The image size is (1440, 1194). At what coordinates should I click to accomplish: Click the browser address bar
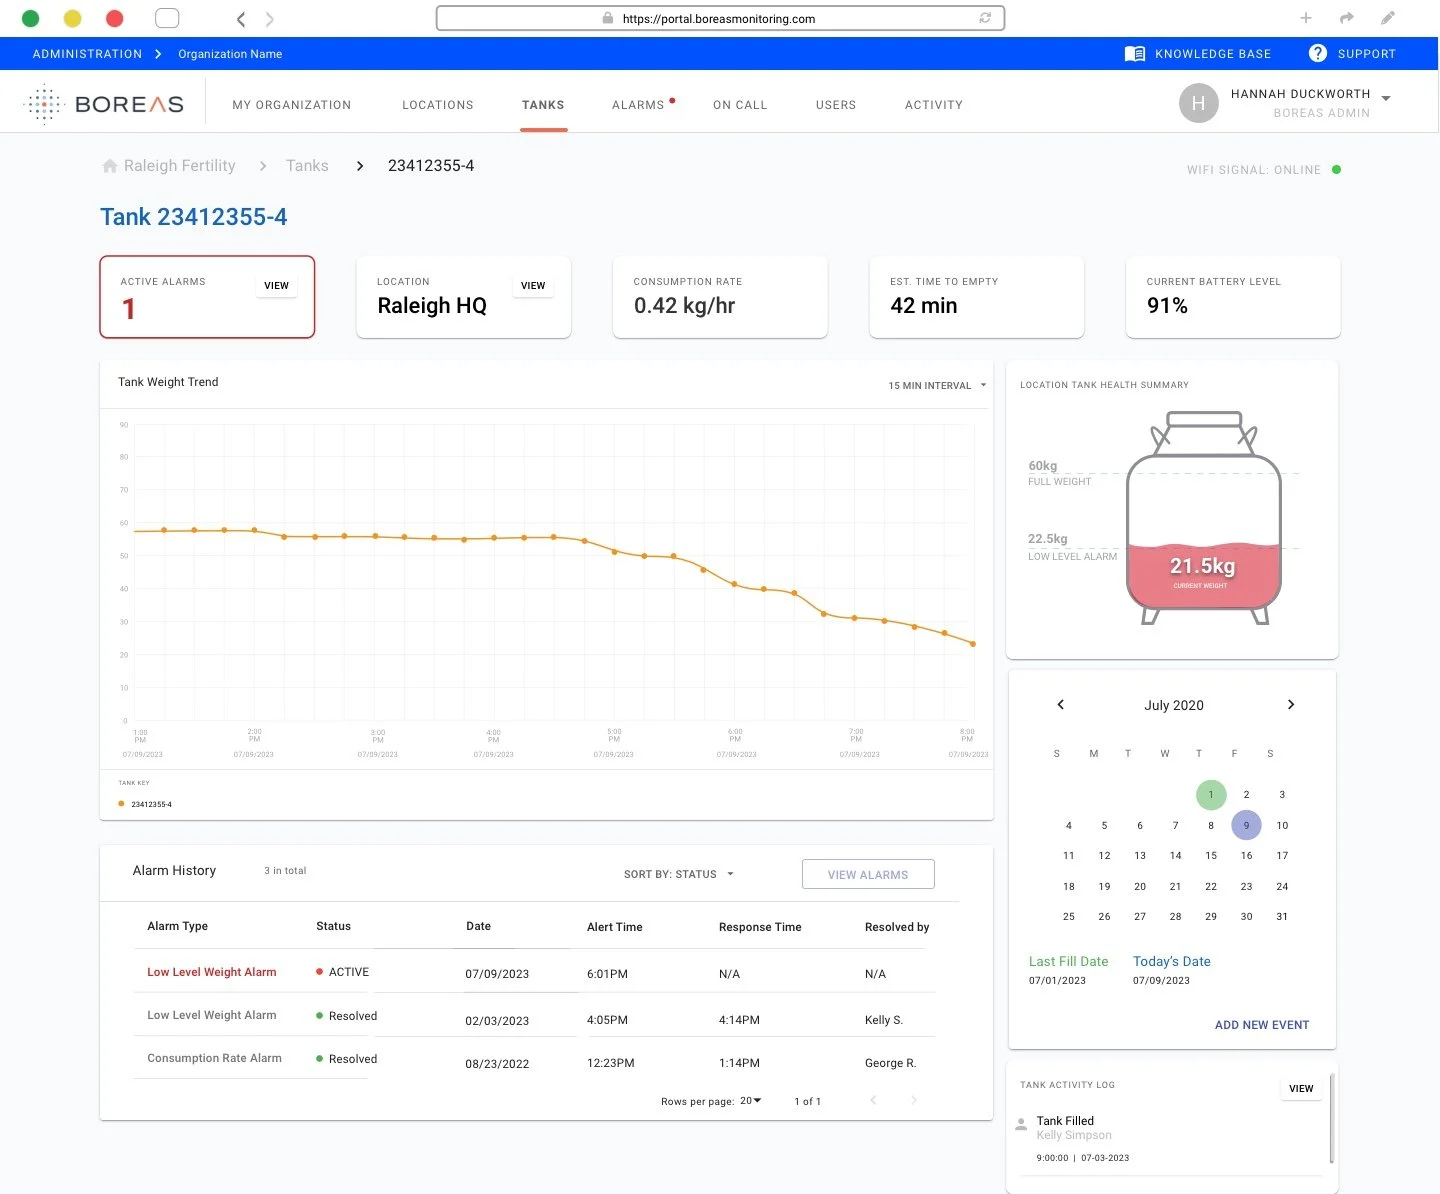[x=719, y=18]
